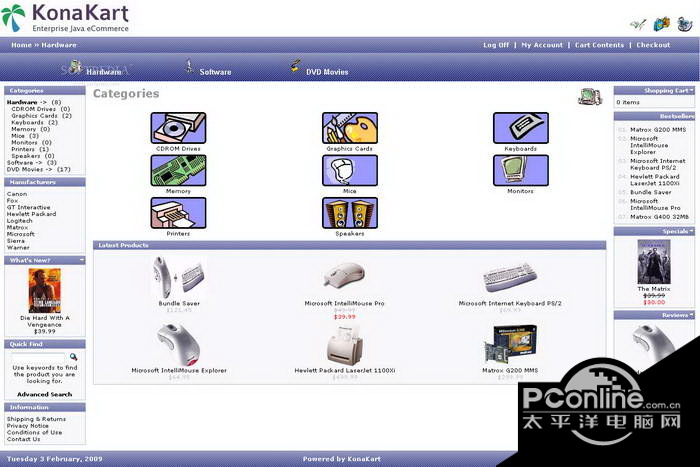Open Microsoft Internet Keyboard PS/2 image
The width and height of the screenshot is (700, 467).
point(510,278)
